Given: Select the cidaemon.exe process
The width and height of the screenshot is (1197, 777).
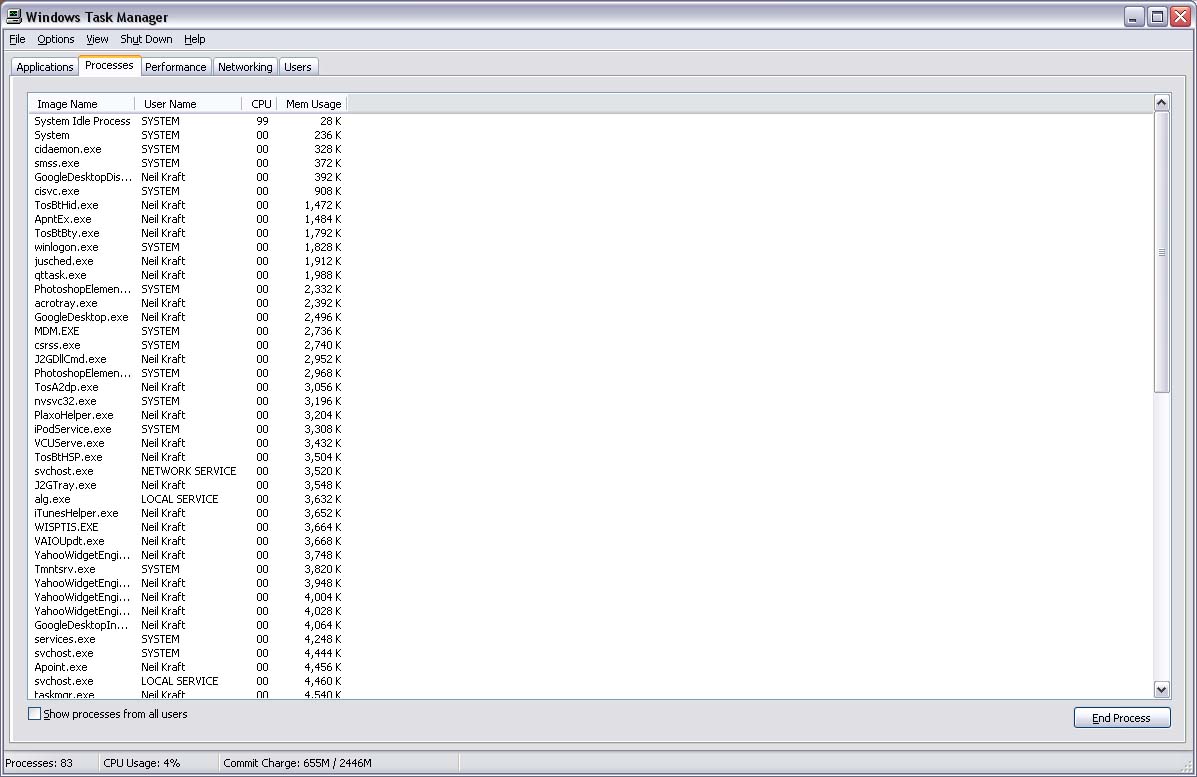Looking at the screenshot, I should click(x=188, y=149).
